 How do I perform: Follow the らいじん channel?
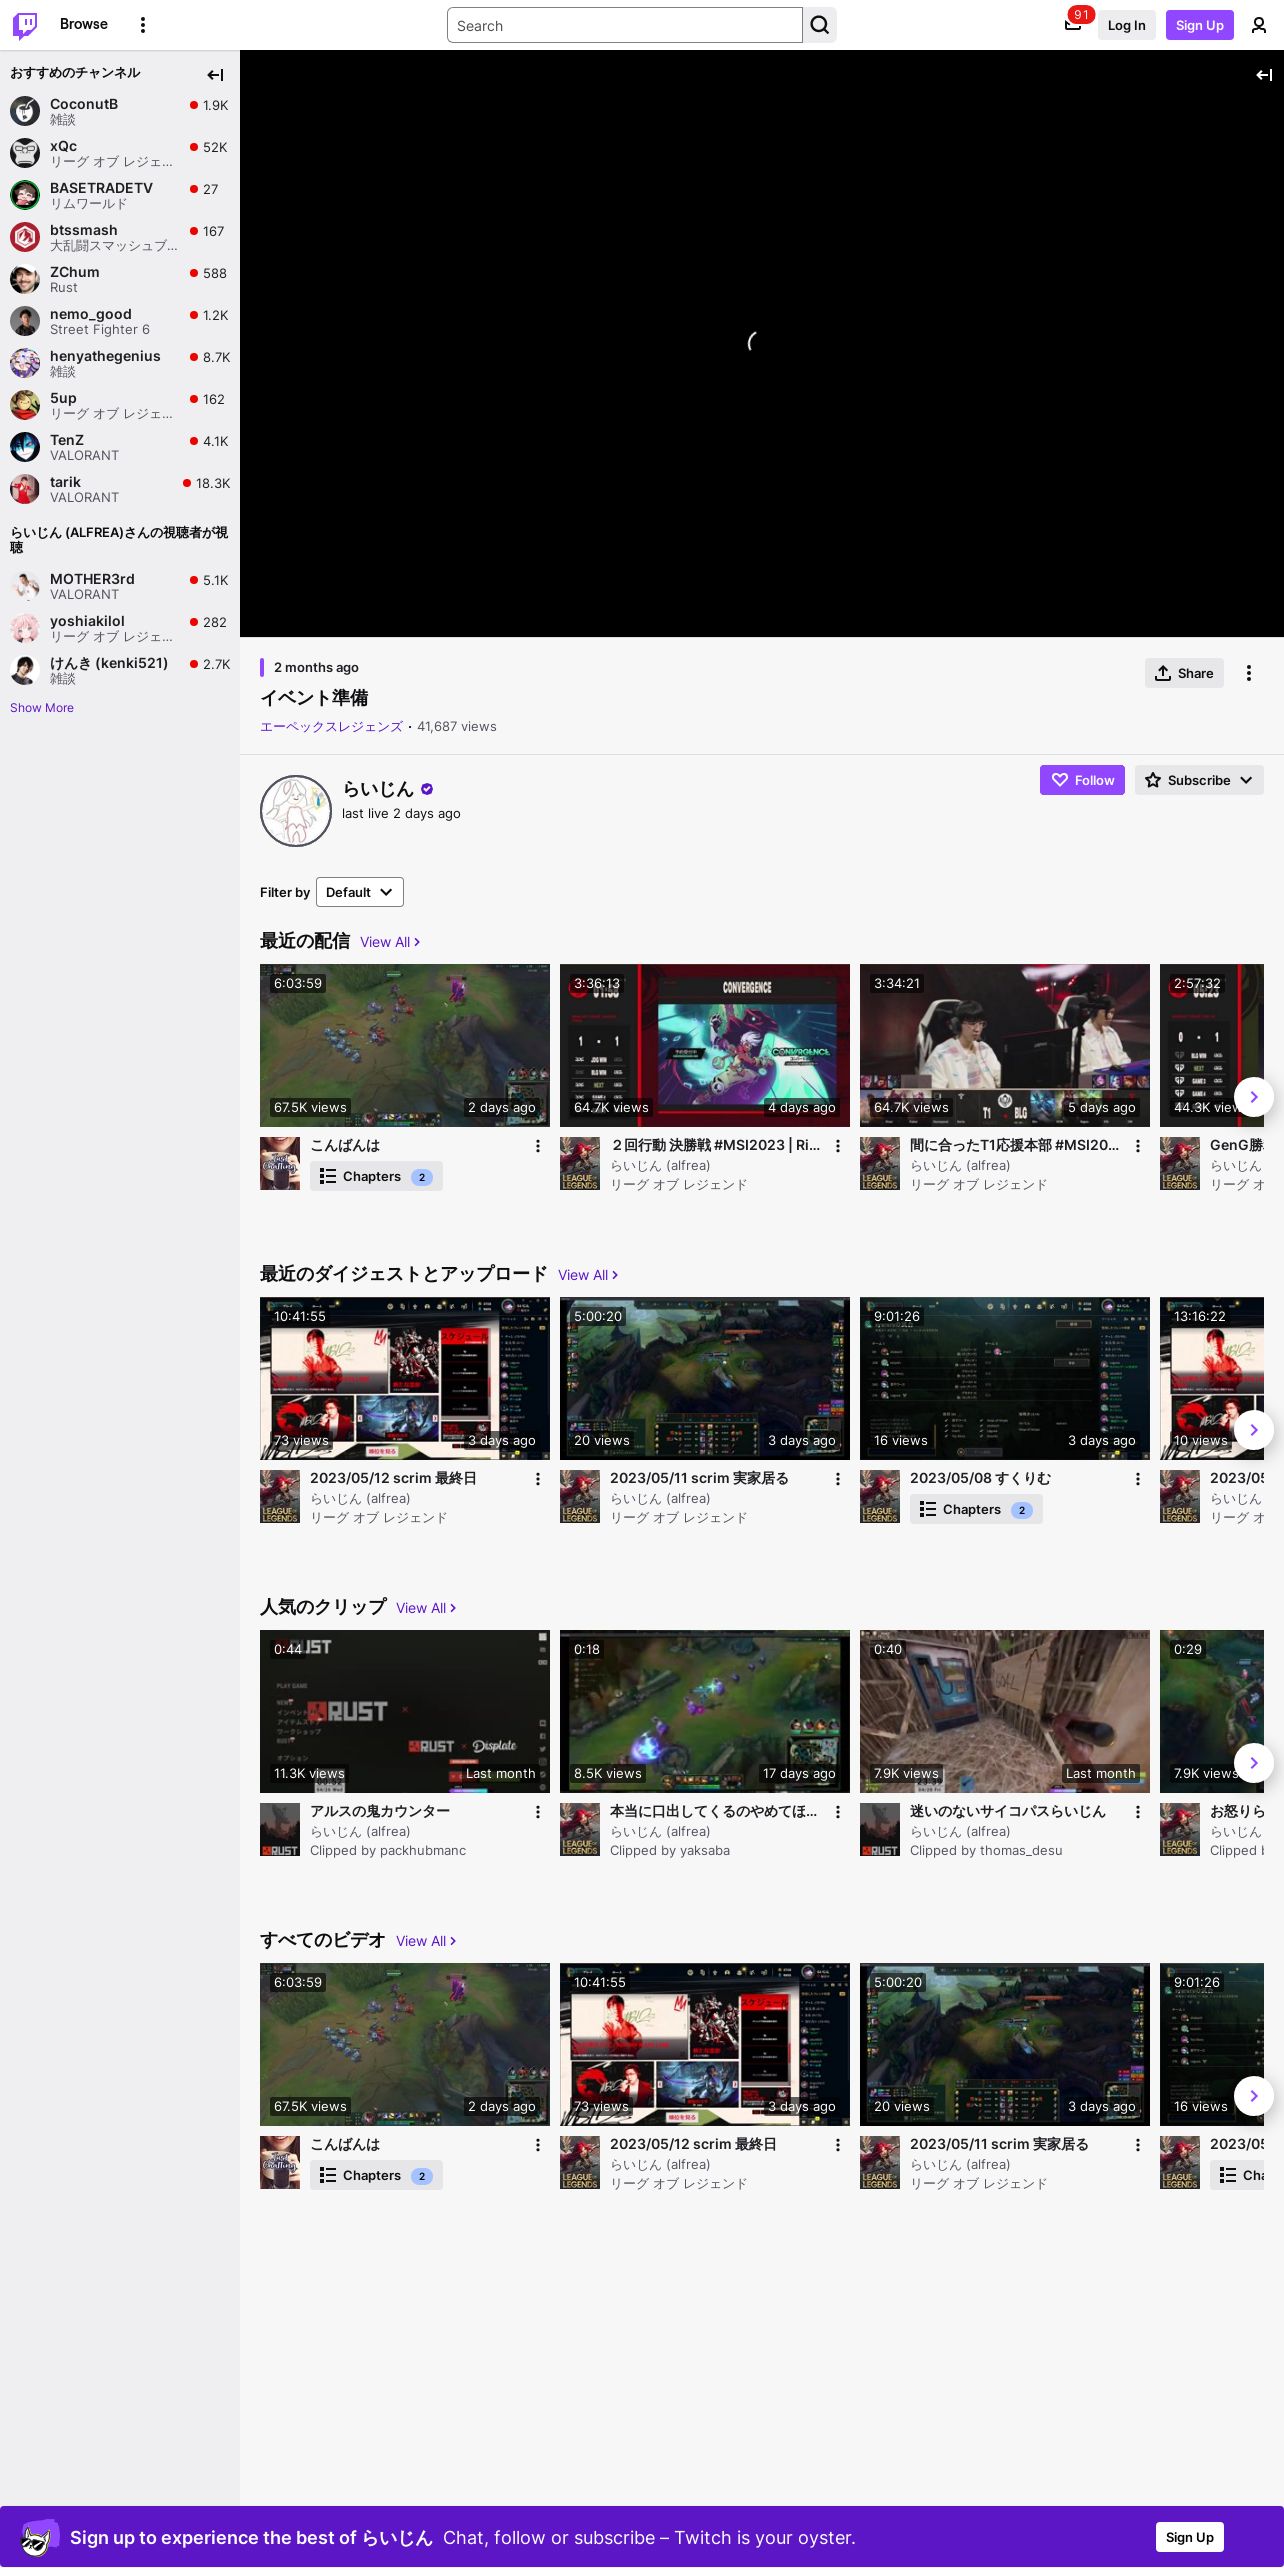point(1082,780)
